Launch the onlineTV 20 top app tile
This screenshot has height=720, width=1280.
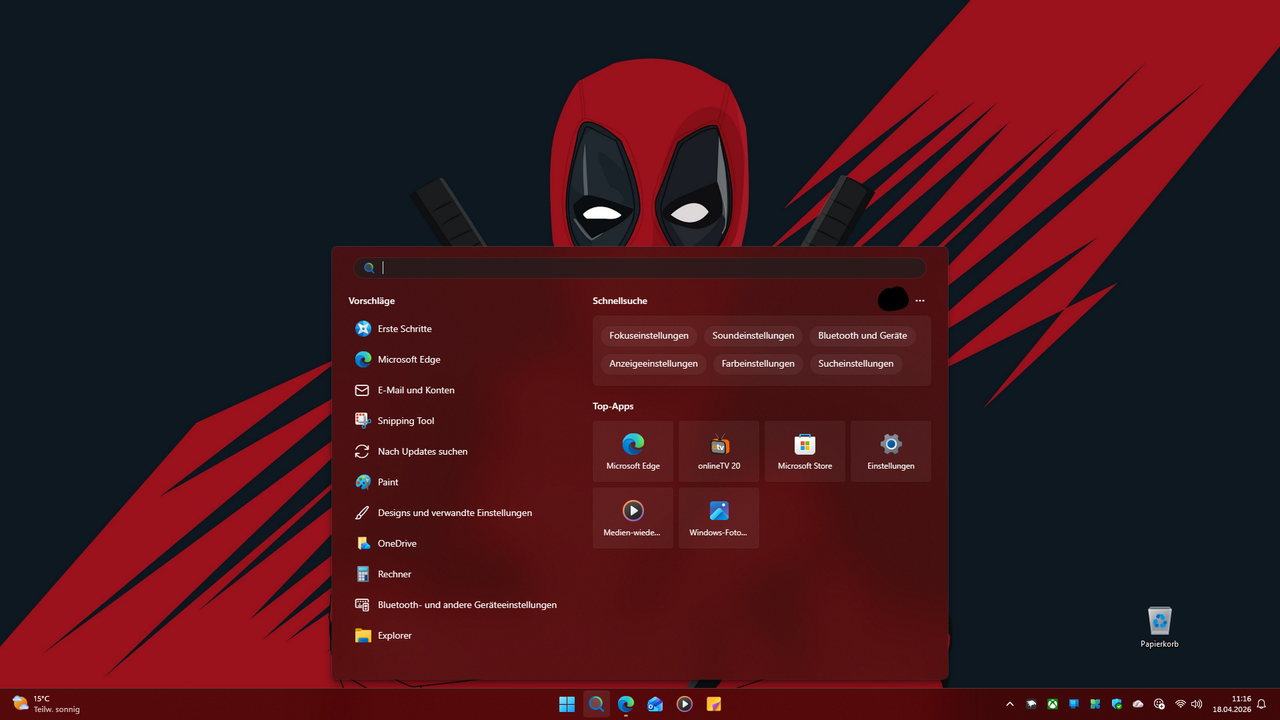coord(719,451)
